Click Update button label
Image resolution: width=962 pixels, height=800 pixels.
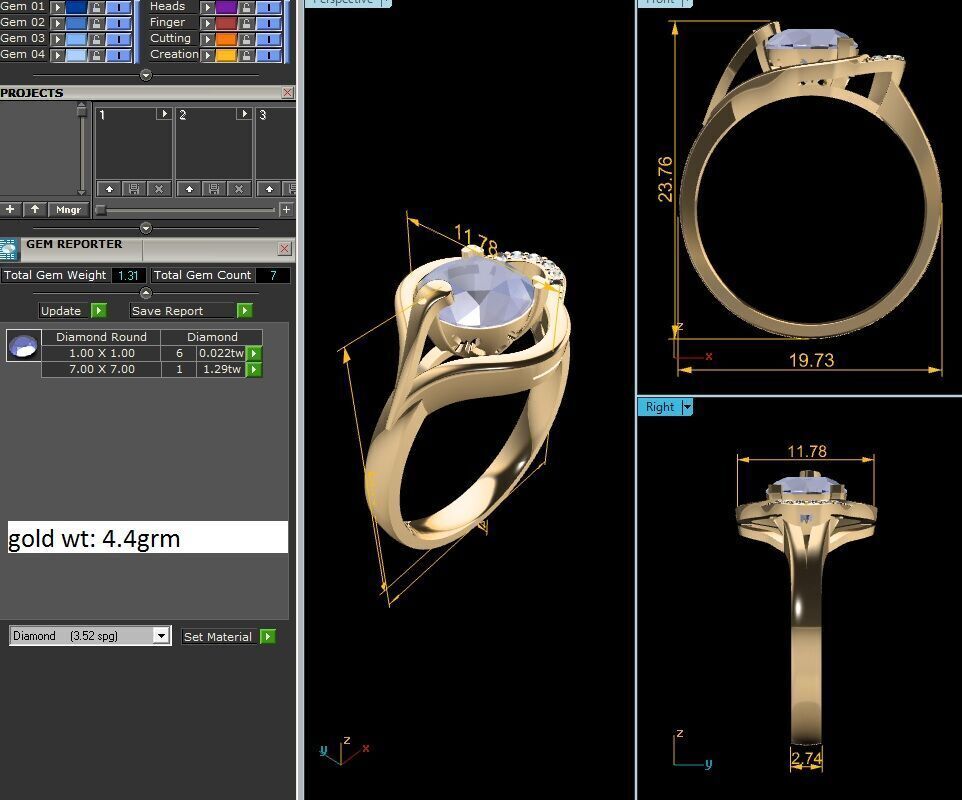pos(61,310)
